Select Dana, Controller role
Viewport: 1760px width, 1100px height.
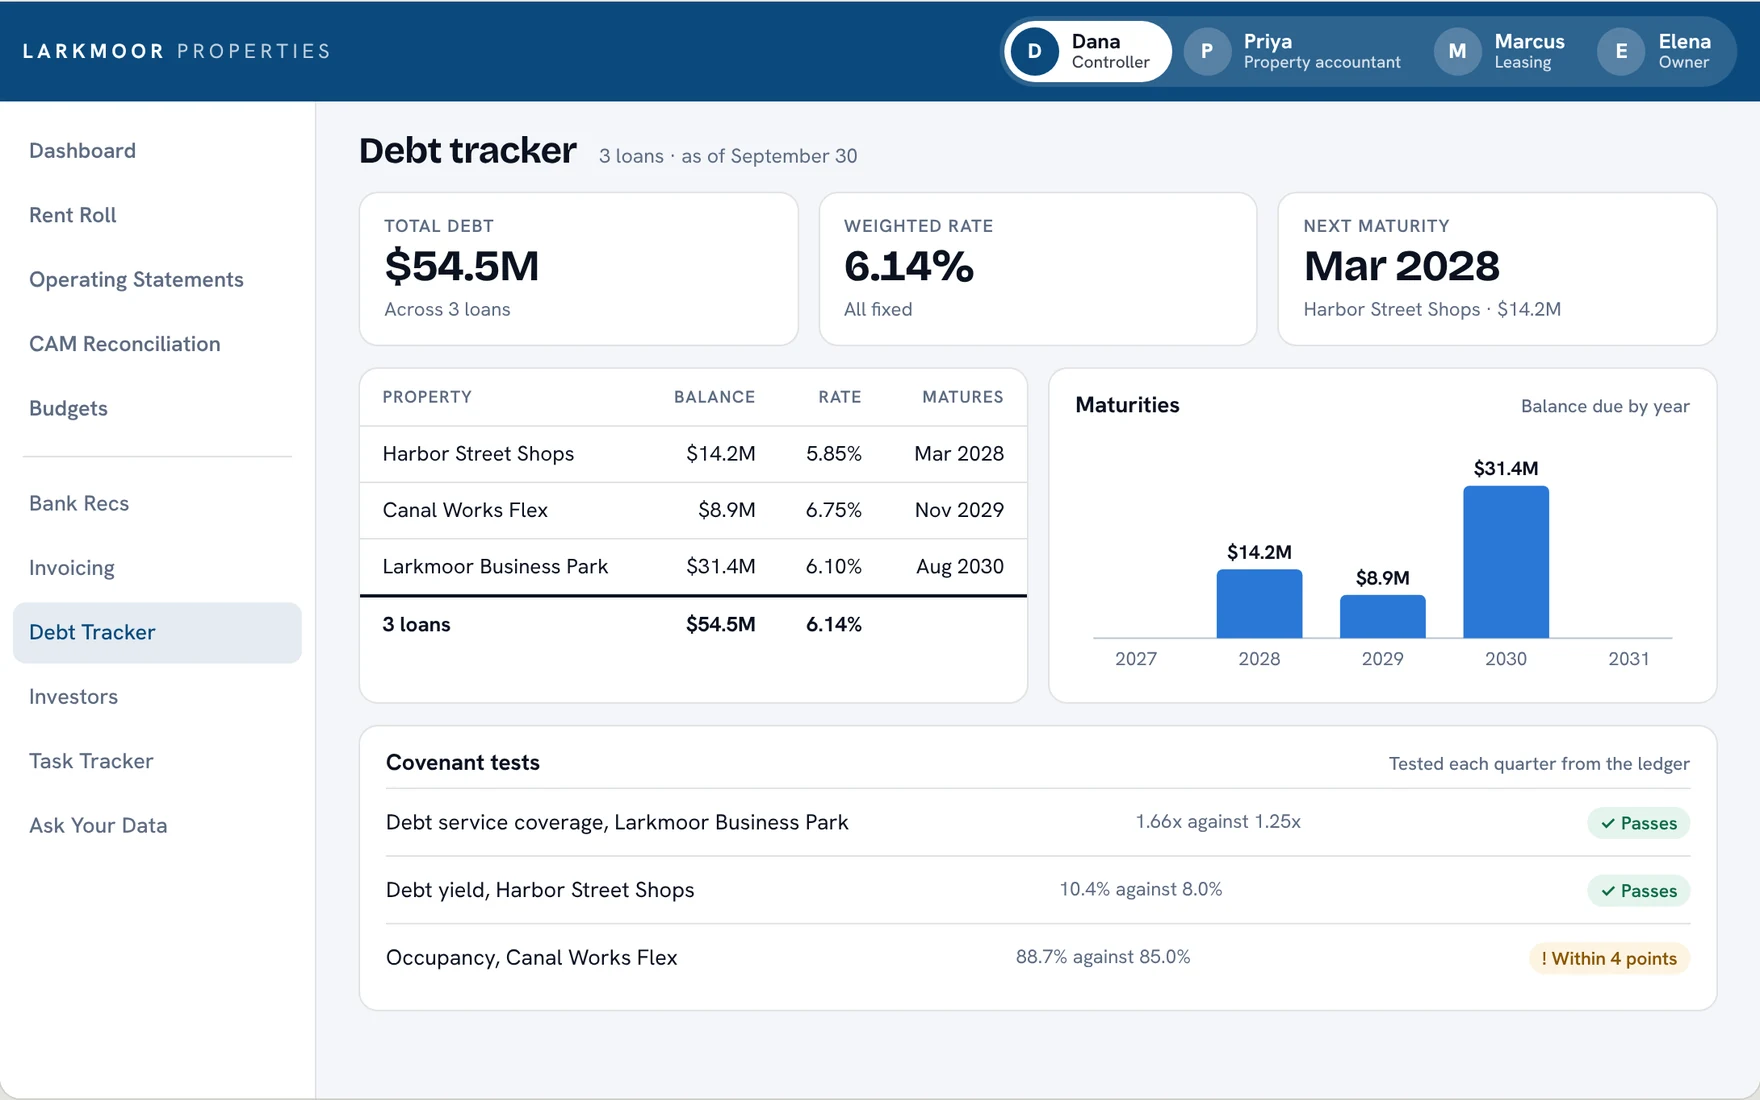(1087, 51)
